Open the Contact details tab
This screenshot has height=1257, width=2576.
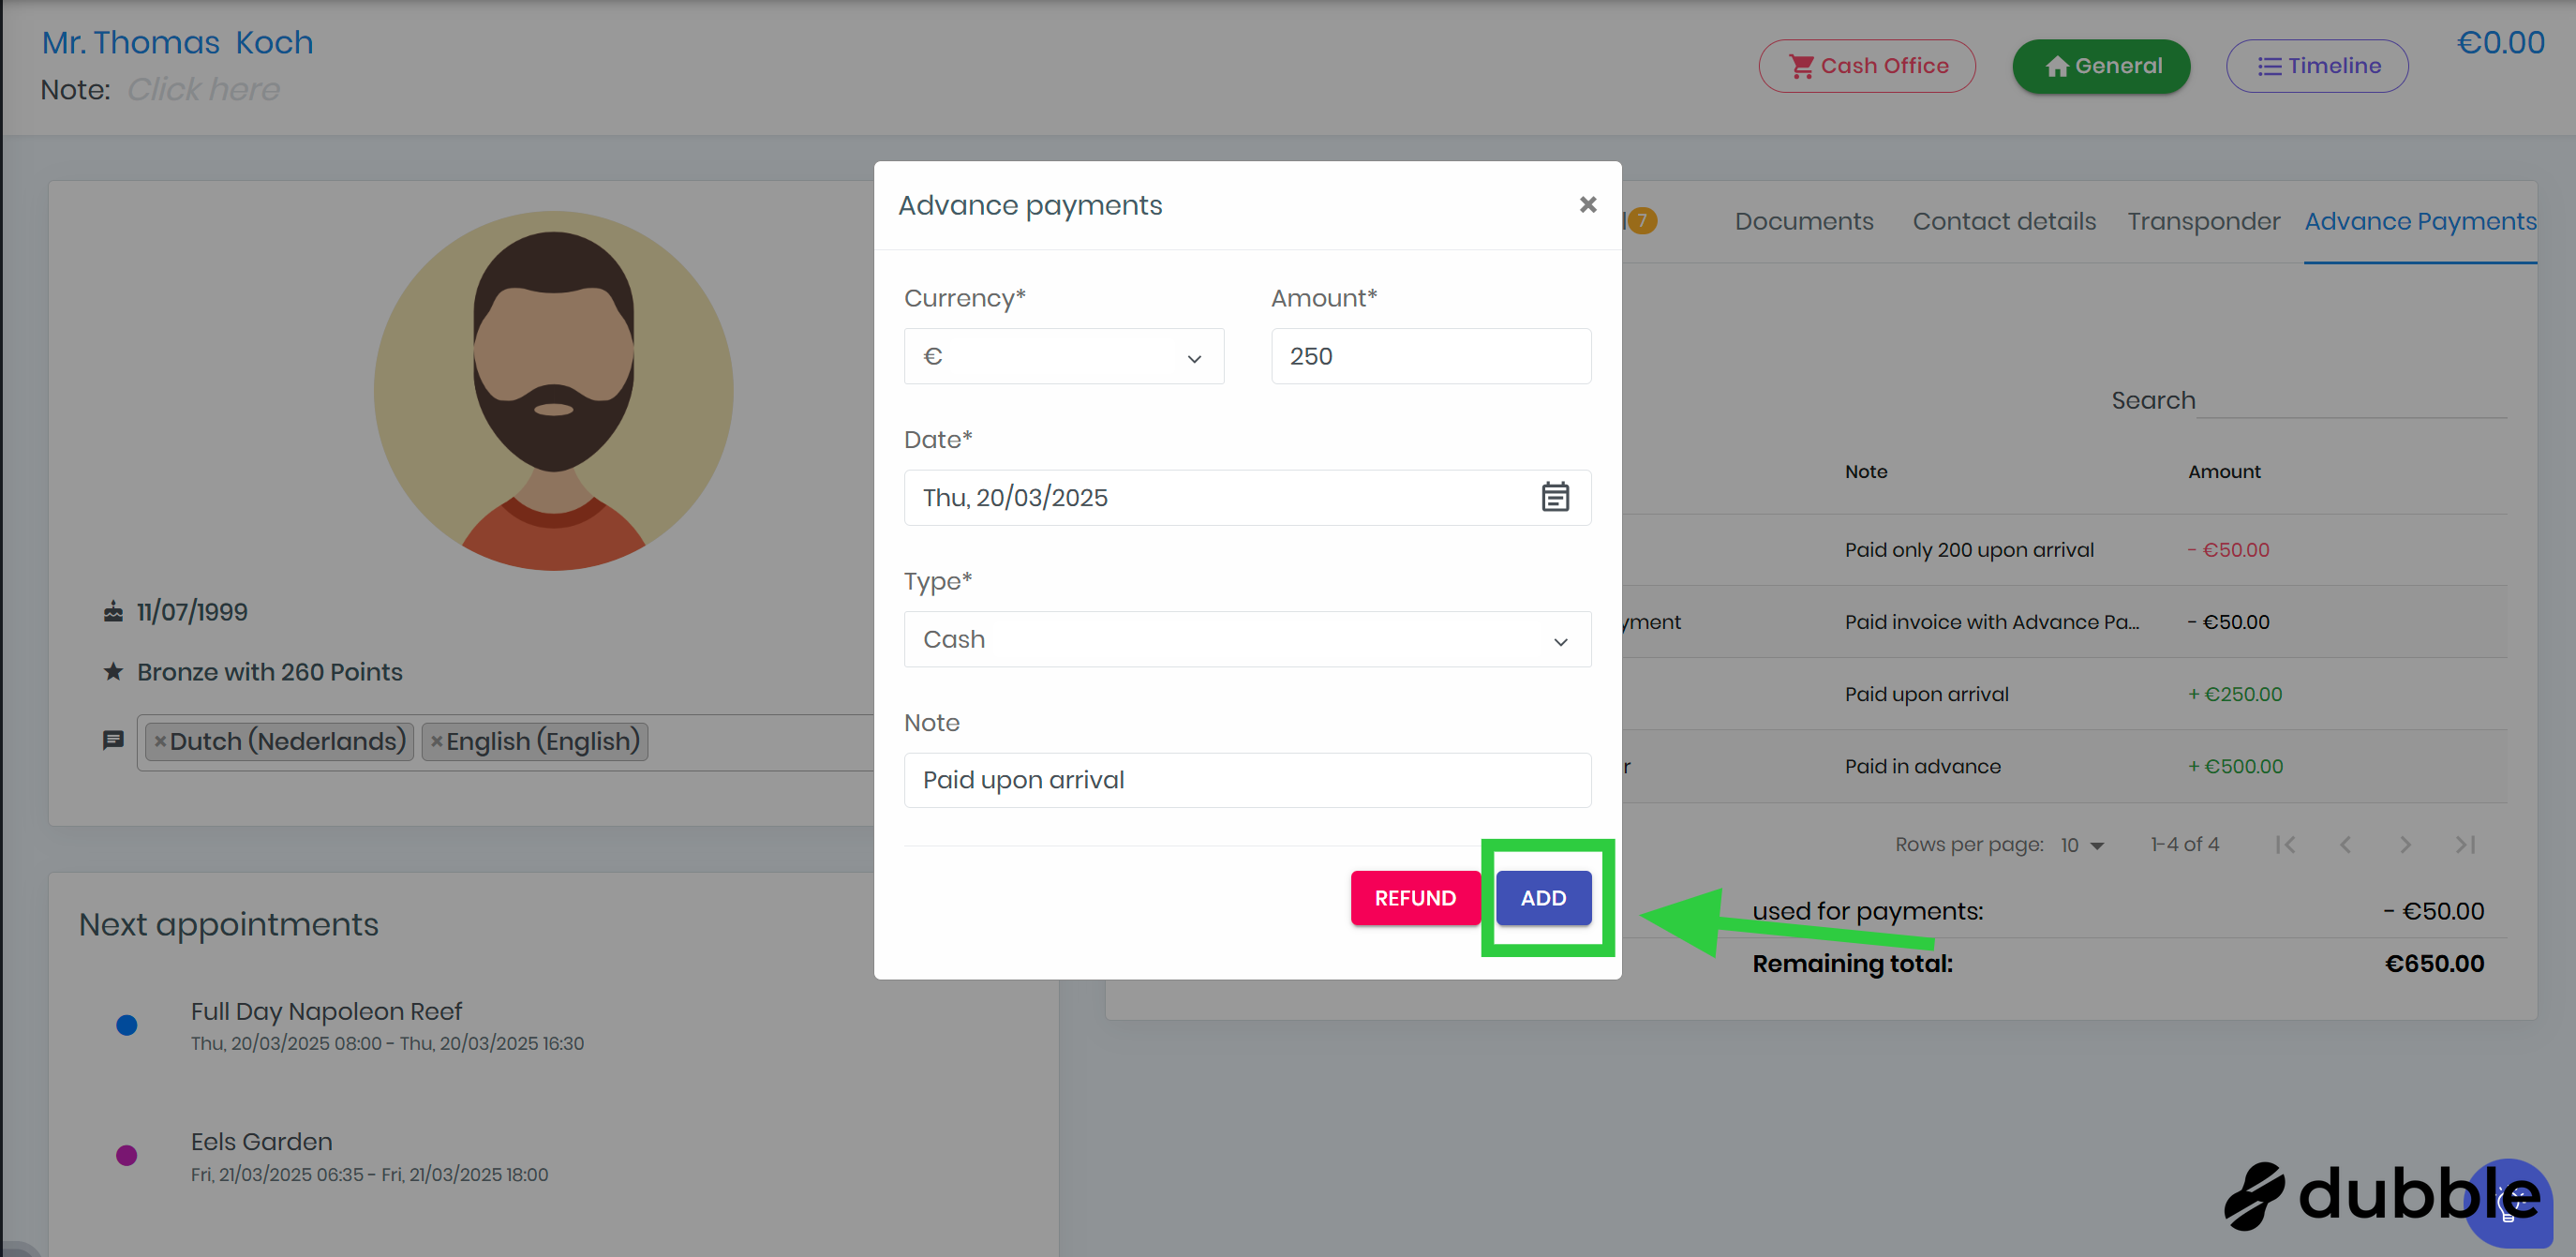click(2003, 222)
